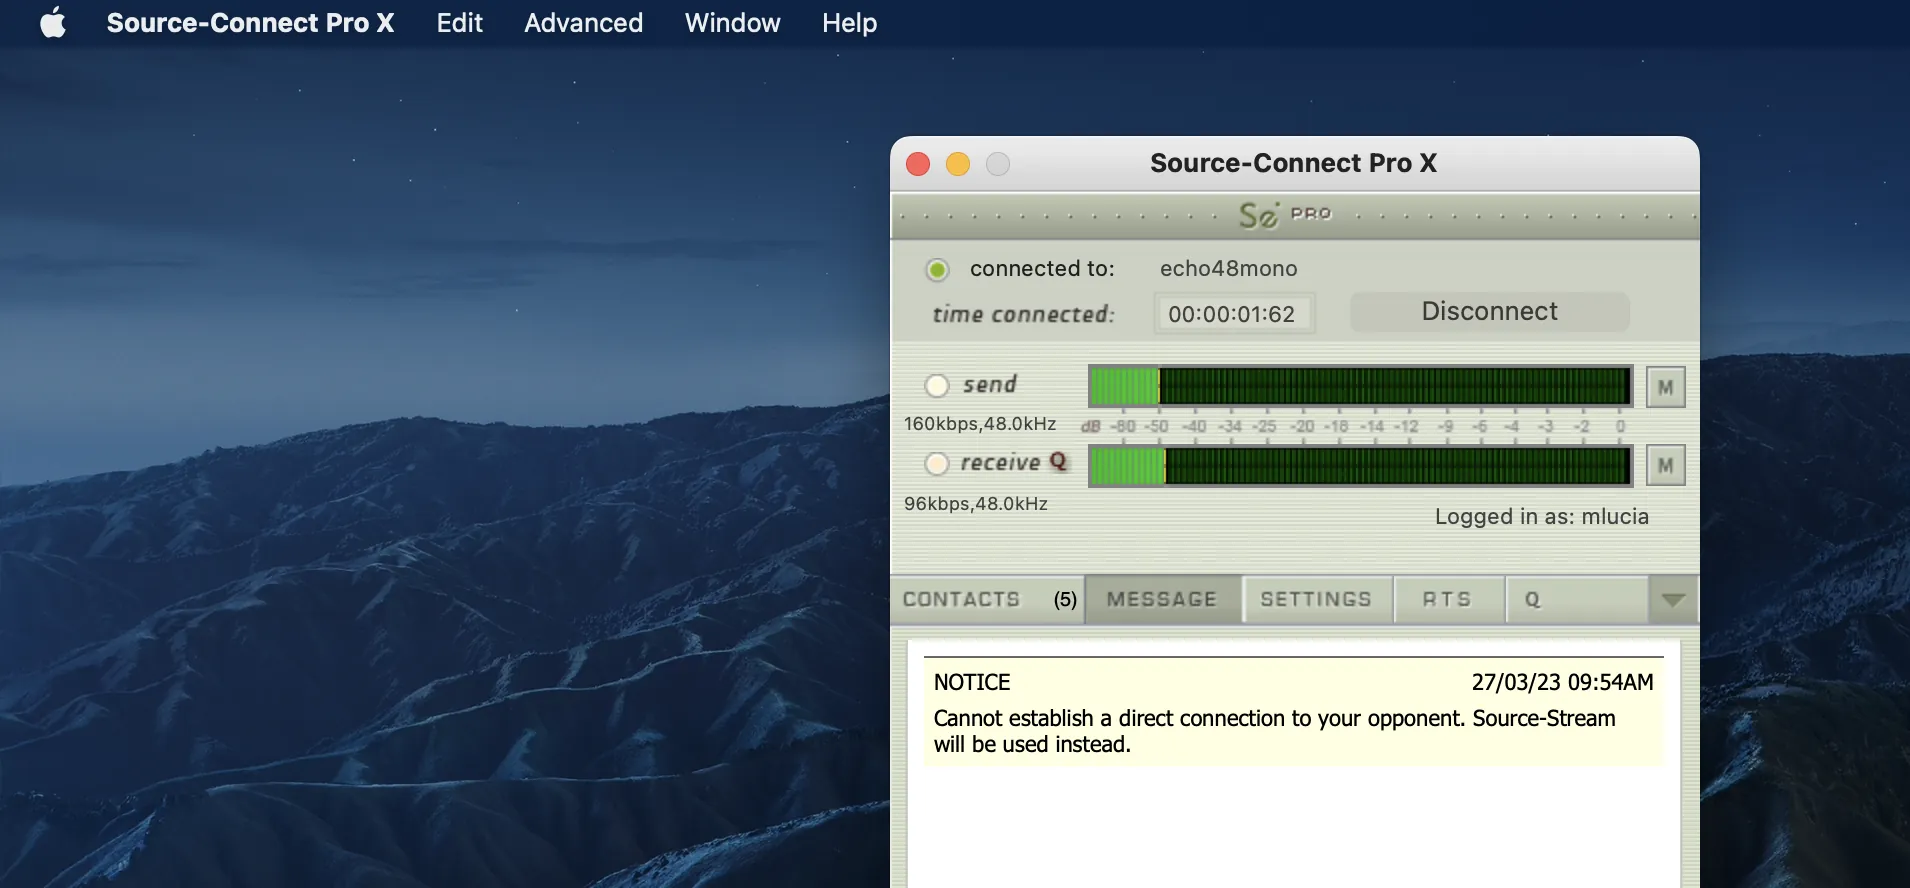Viewport: 1910px width, 888px height.
Task: Click the Disconnect button
Action: tap(1489, 311)
